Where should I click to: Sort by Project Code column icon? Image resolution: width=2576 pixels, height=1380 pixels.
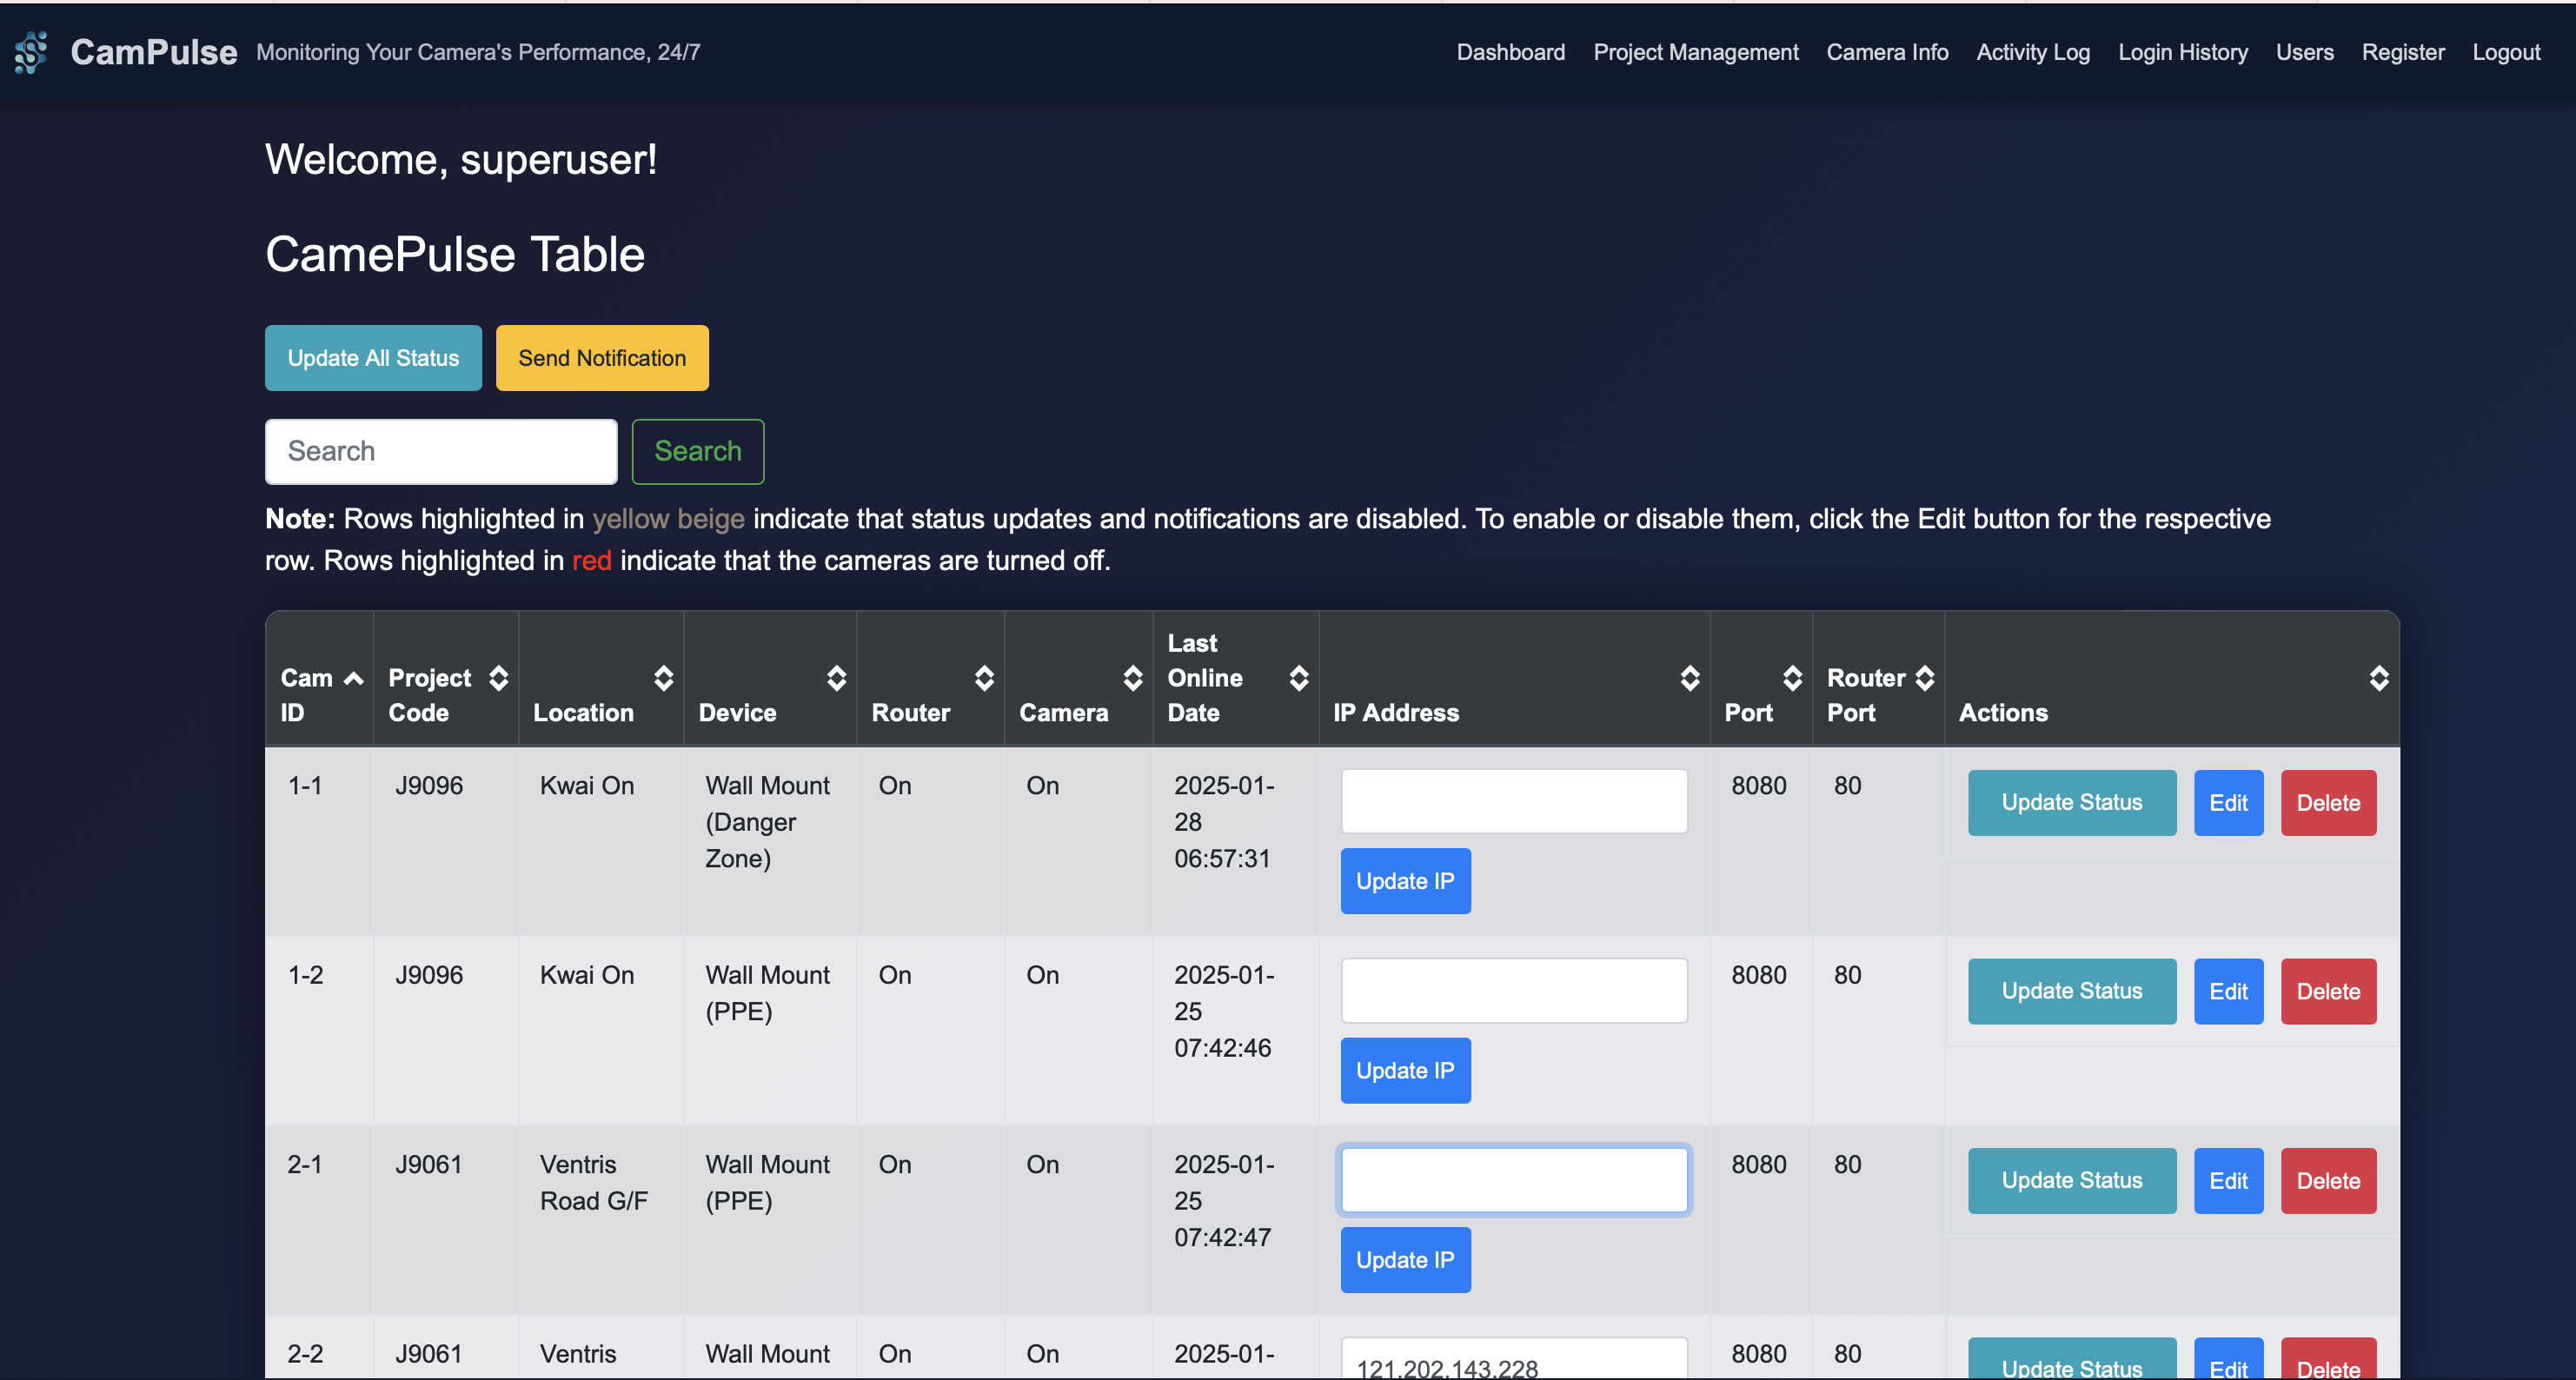[x=498, y=679]
